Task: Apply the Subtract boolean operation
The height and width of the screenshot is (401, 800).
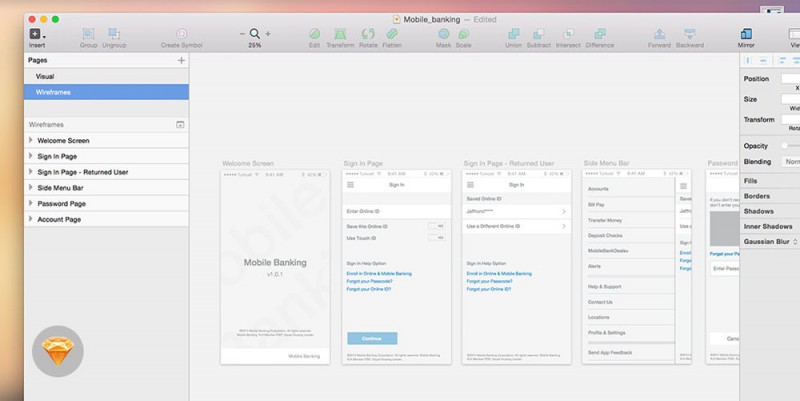Action: tap(539, 35)
